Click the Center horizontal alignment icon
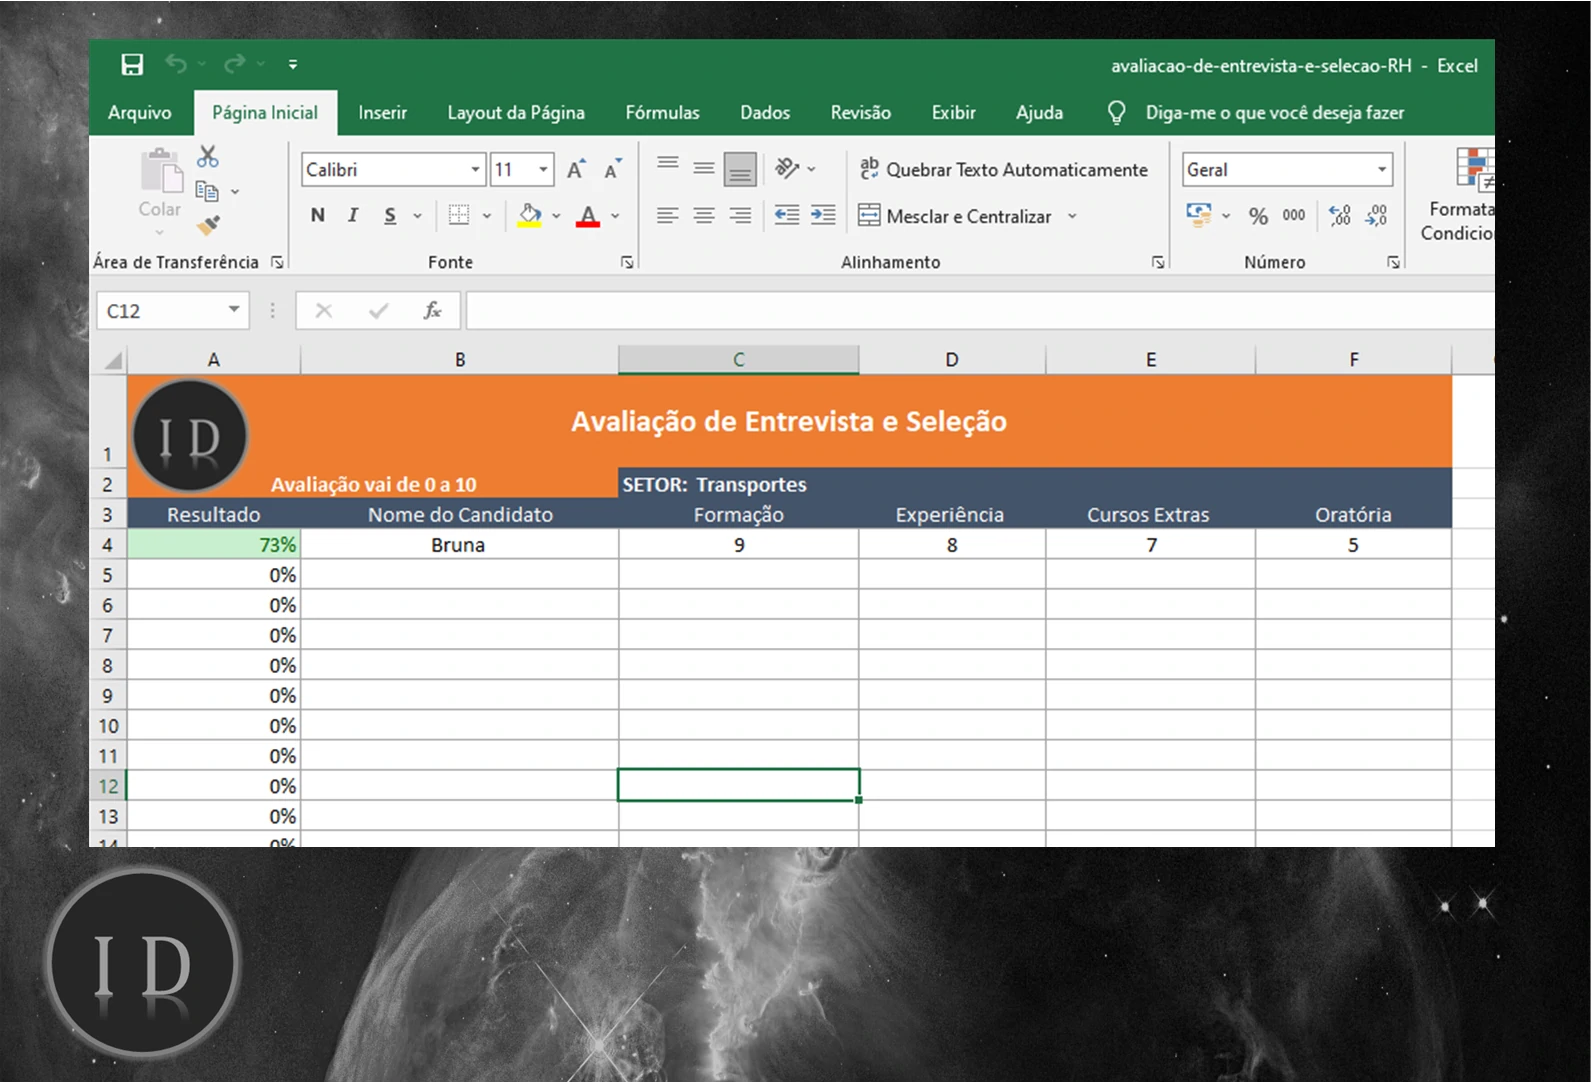Image resolution: width=1592 pixels, height=1083 pixels. tap(704, 216)
